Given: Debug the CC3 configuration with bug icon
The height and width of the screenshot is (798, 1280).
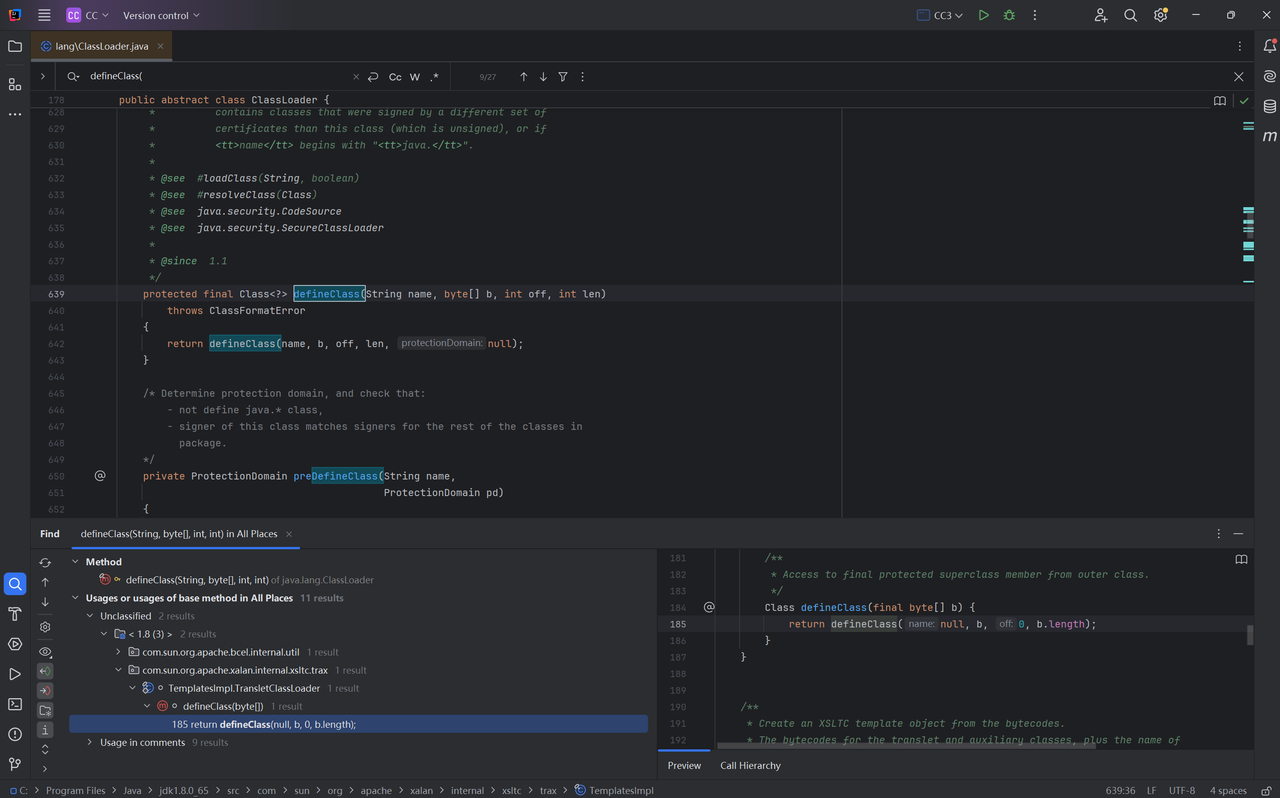Looking at the screenshot, I should point(1009,15).
